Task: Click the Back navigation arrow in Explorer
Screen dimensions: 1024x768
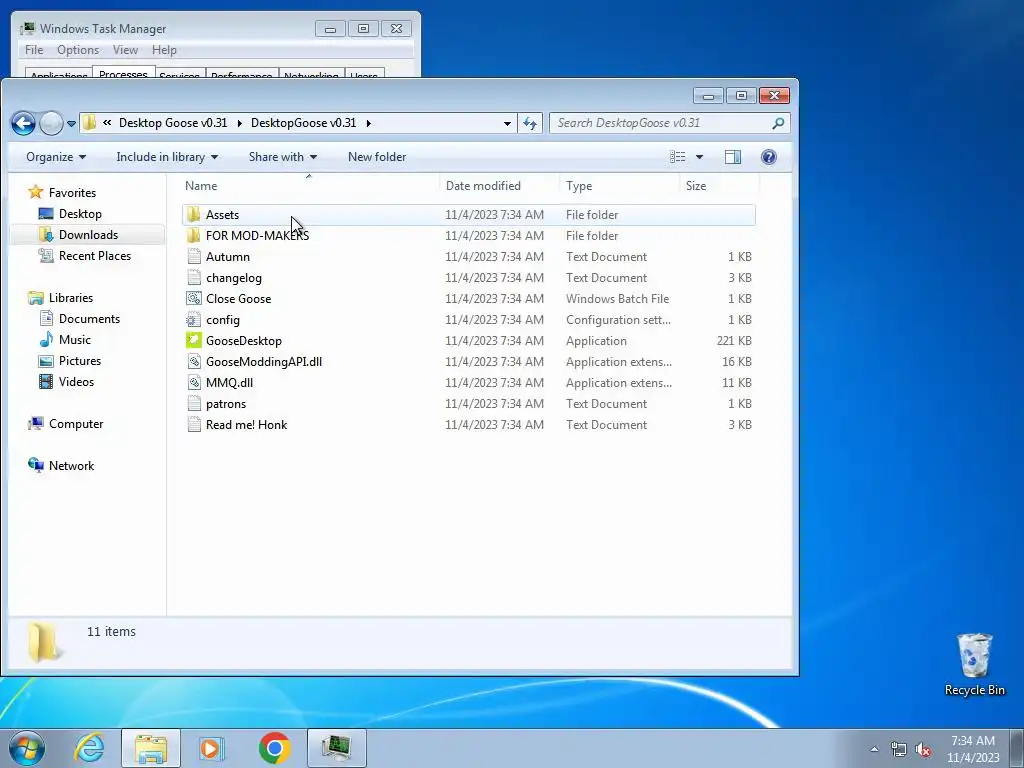Action: 24,123
